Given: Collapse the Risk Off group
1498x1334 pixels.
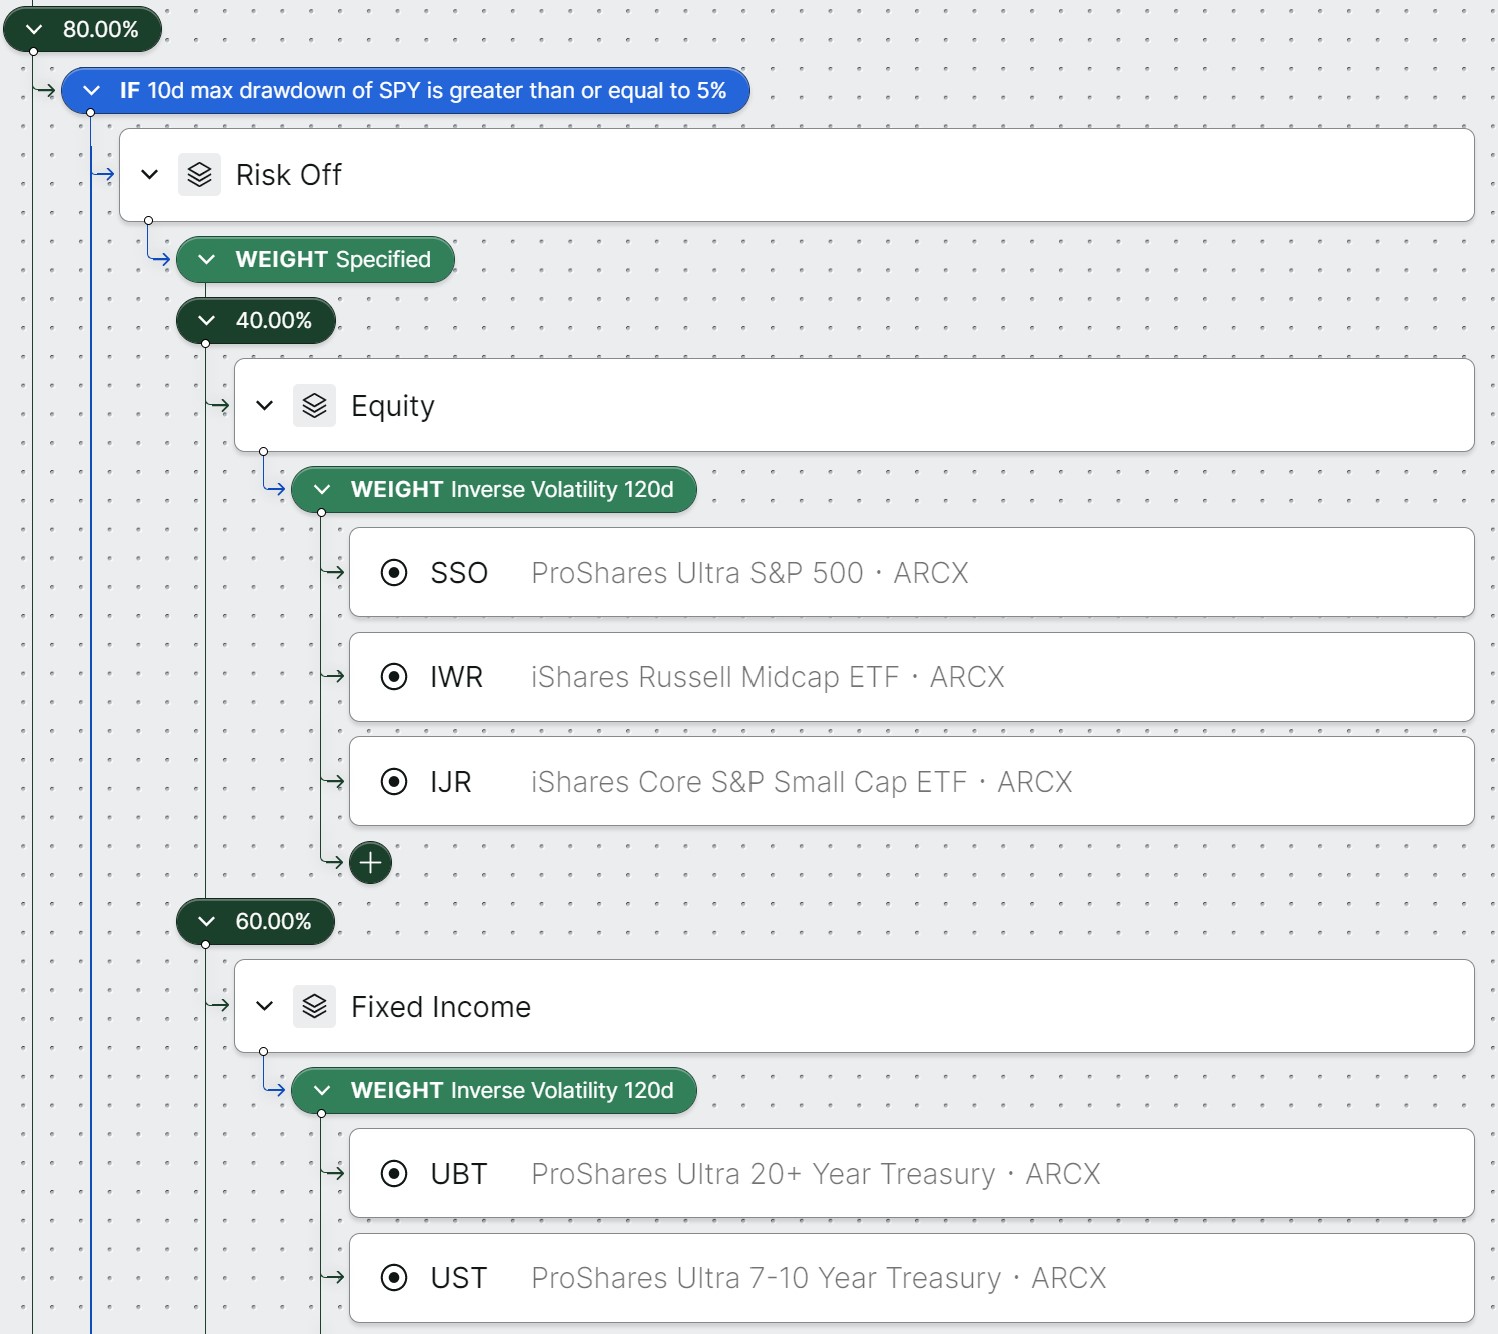Looking at the screenshot, I should point(150,175).
